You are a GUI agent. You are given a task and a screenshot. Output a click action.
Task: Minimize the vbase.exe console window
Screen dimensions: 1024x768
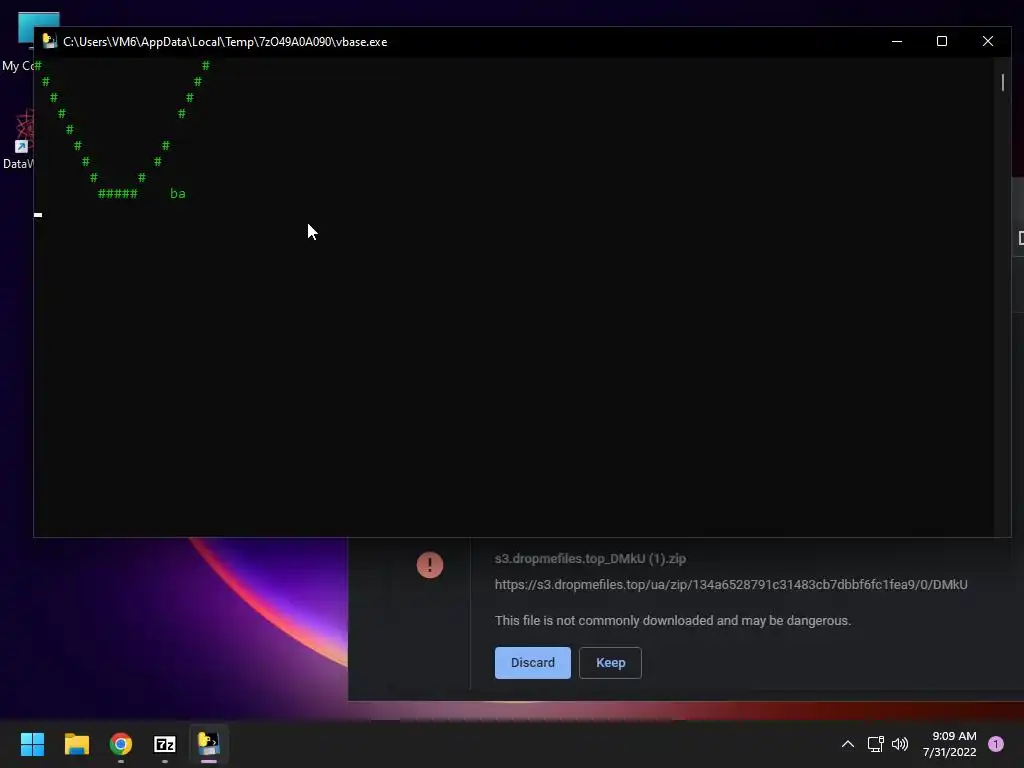(x=897, y=41)
